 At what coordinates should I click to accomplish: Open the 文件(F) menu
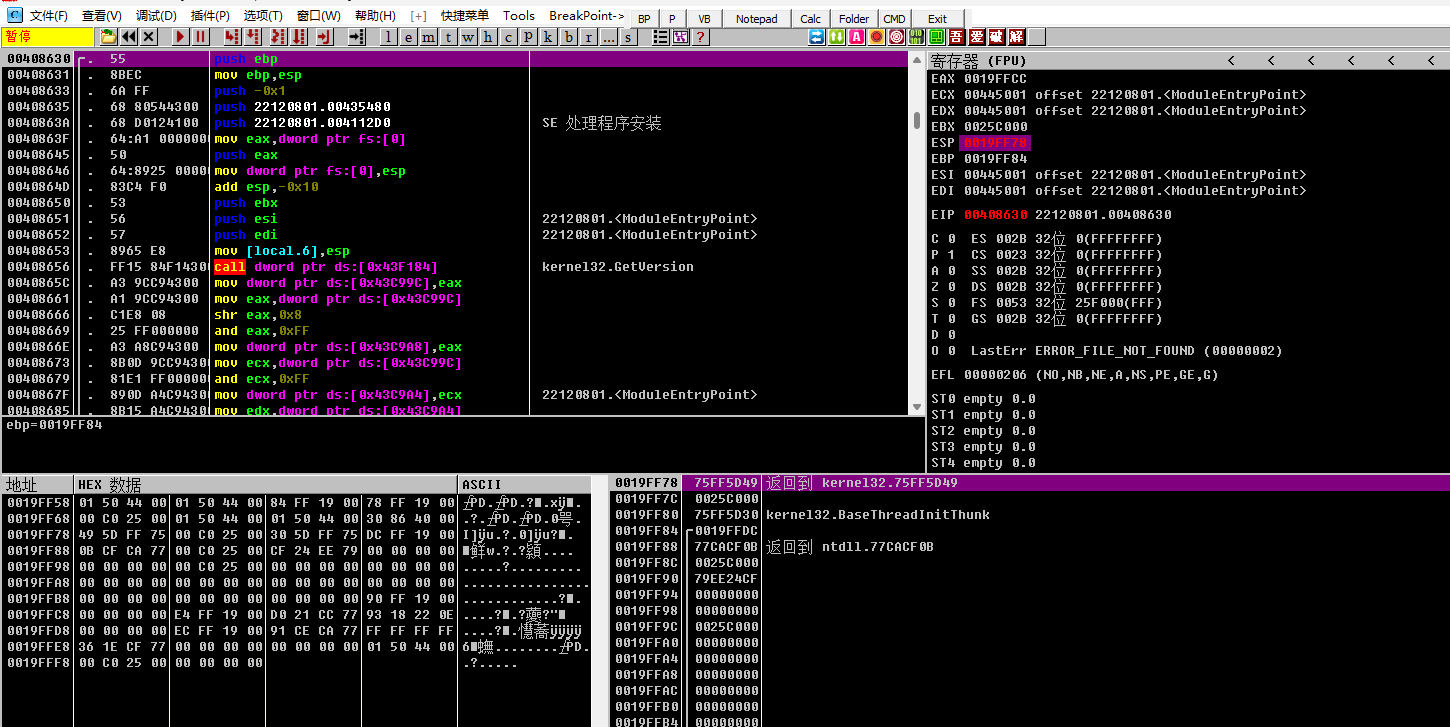tap(49, 16)
